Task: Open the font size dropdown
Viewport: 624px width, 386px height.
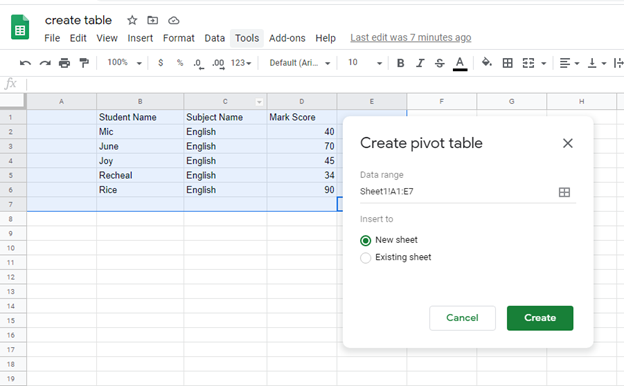Action: pos(365,63)
